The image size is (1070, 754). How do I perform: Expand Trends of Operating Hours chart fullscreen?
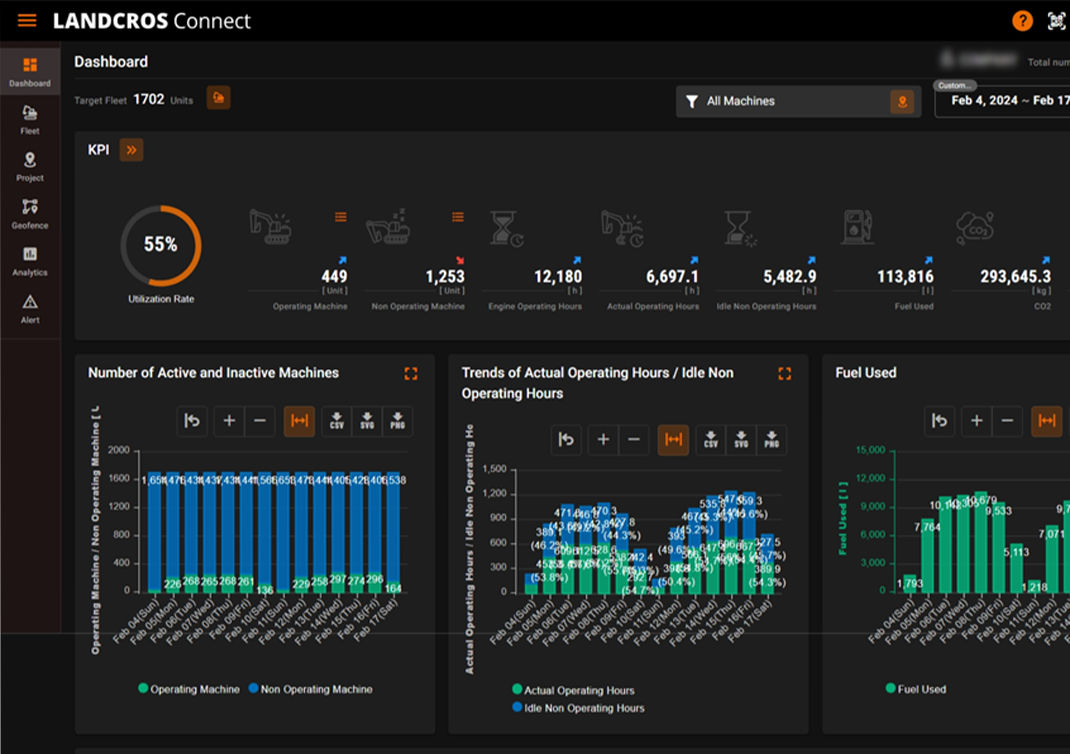coord(785,373)
